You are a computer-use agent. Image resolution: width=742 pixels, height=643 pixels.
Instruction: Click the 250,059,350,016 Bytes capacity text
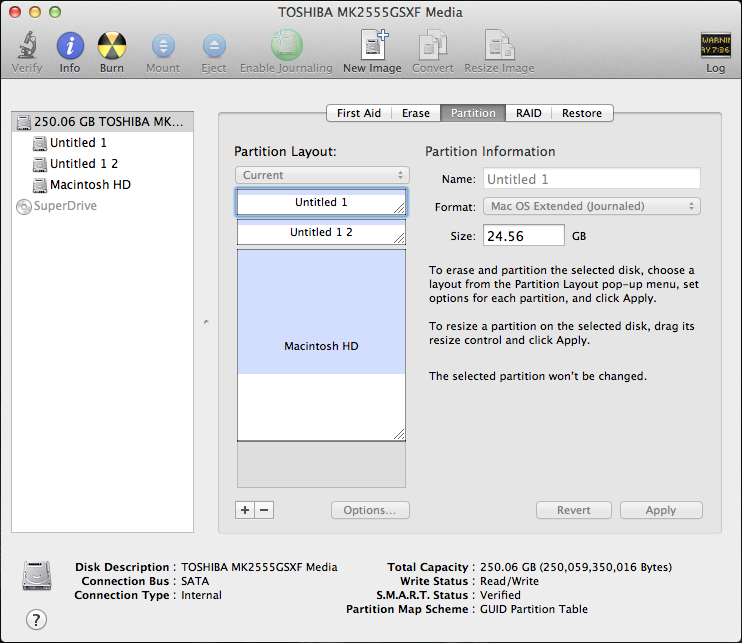606,567
